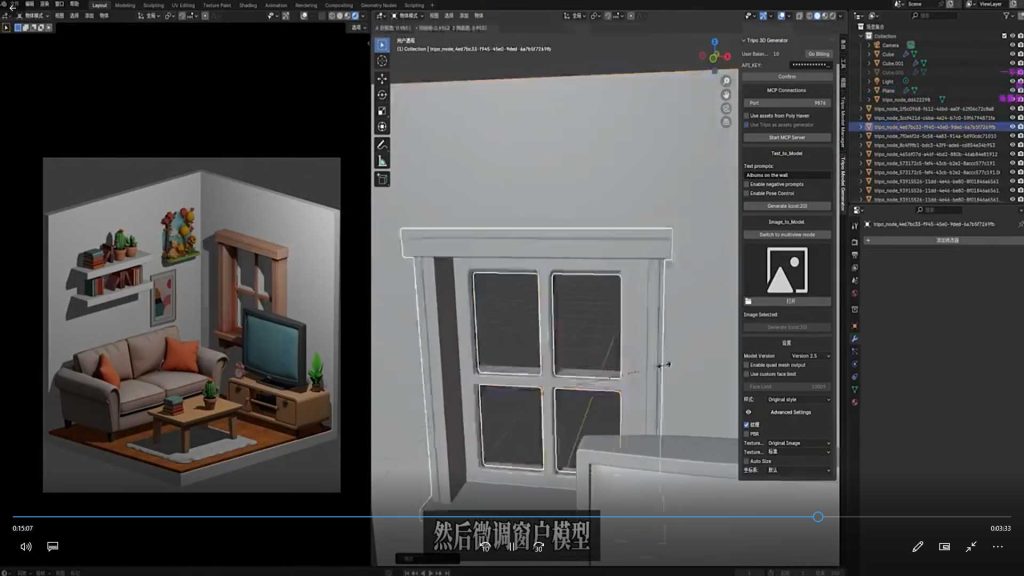The image size is (1024, 576).
Task: Switch to the Modeling workspace tab
Action: (x=125, y=5)
